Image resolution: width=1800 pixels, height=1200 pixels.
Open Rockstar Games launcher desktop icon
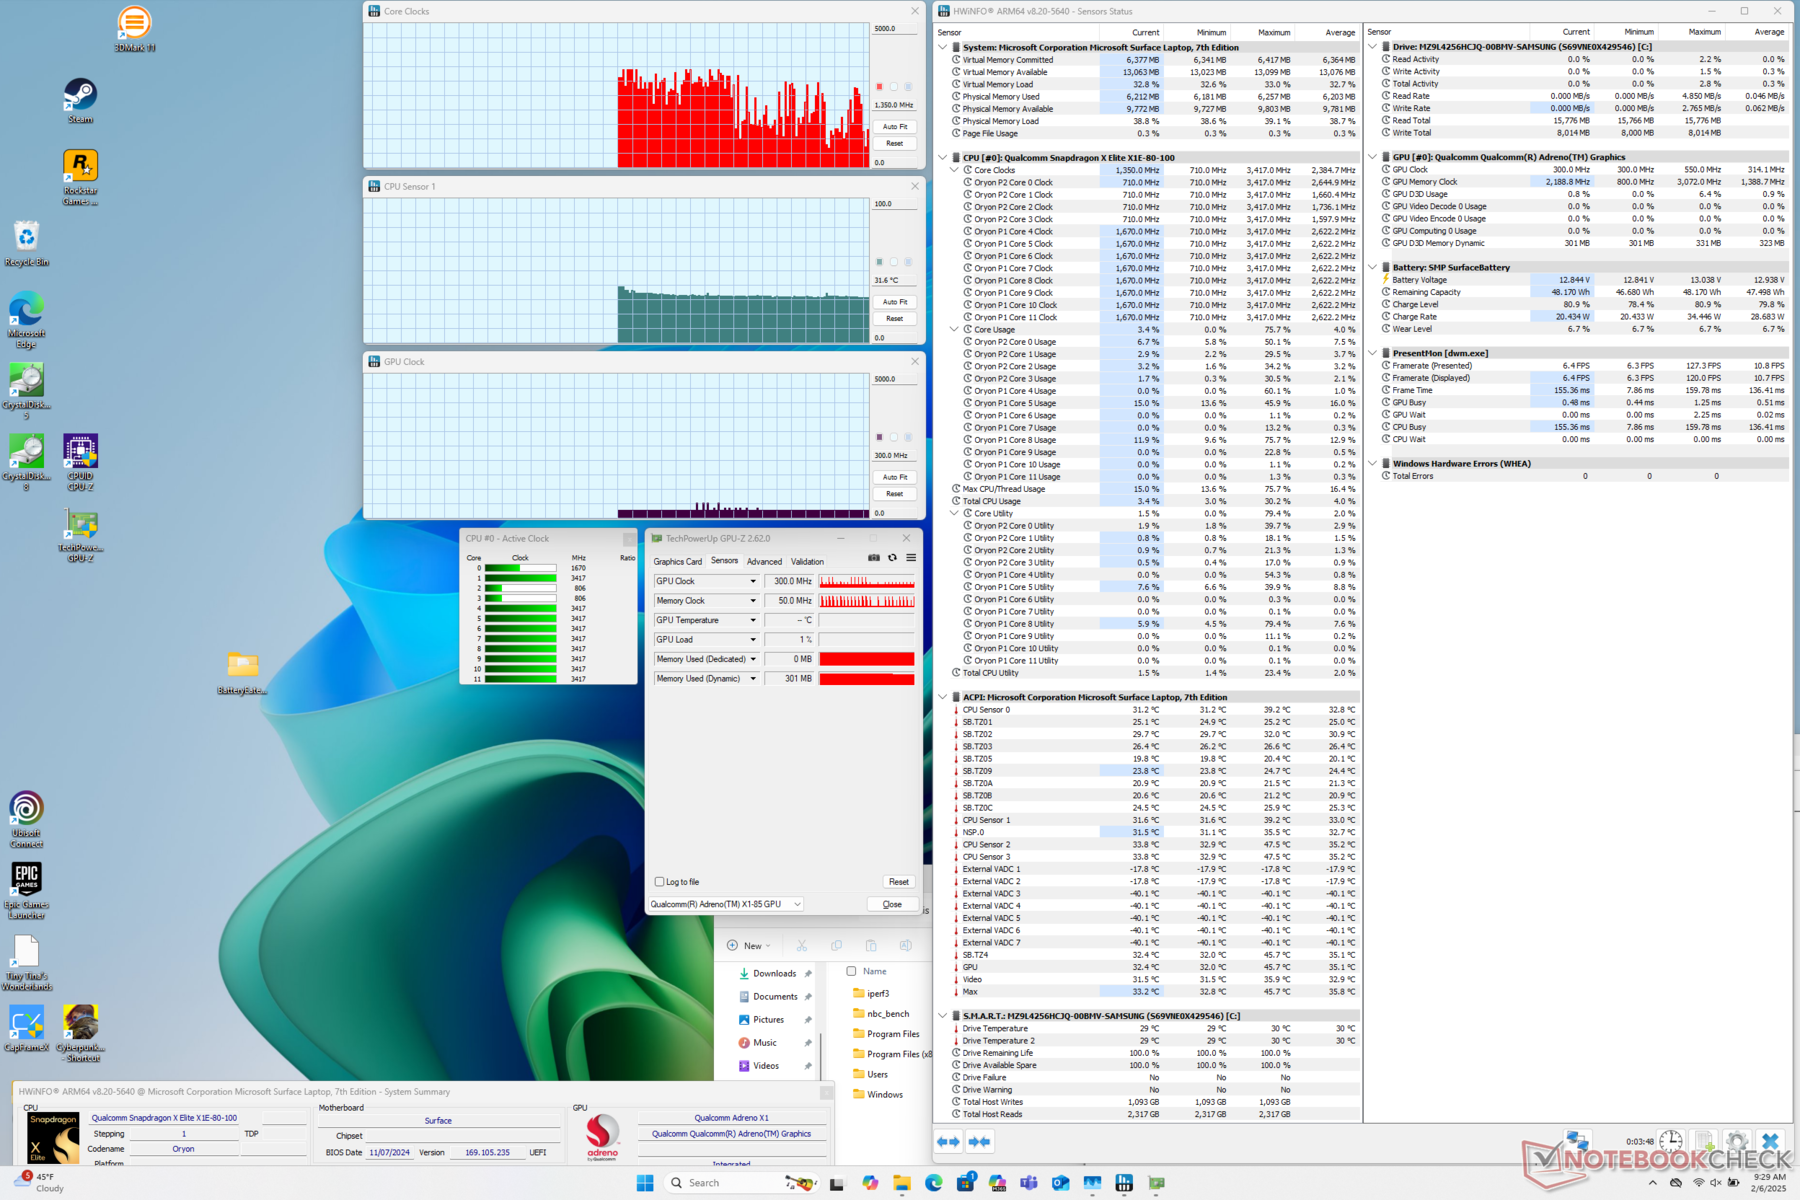[x=80, y=177]
